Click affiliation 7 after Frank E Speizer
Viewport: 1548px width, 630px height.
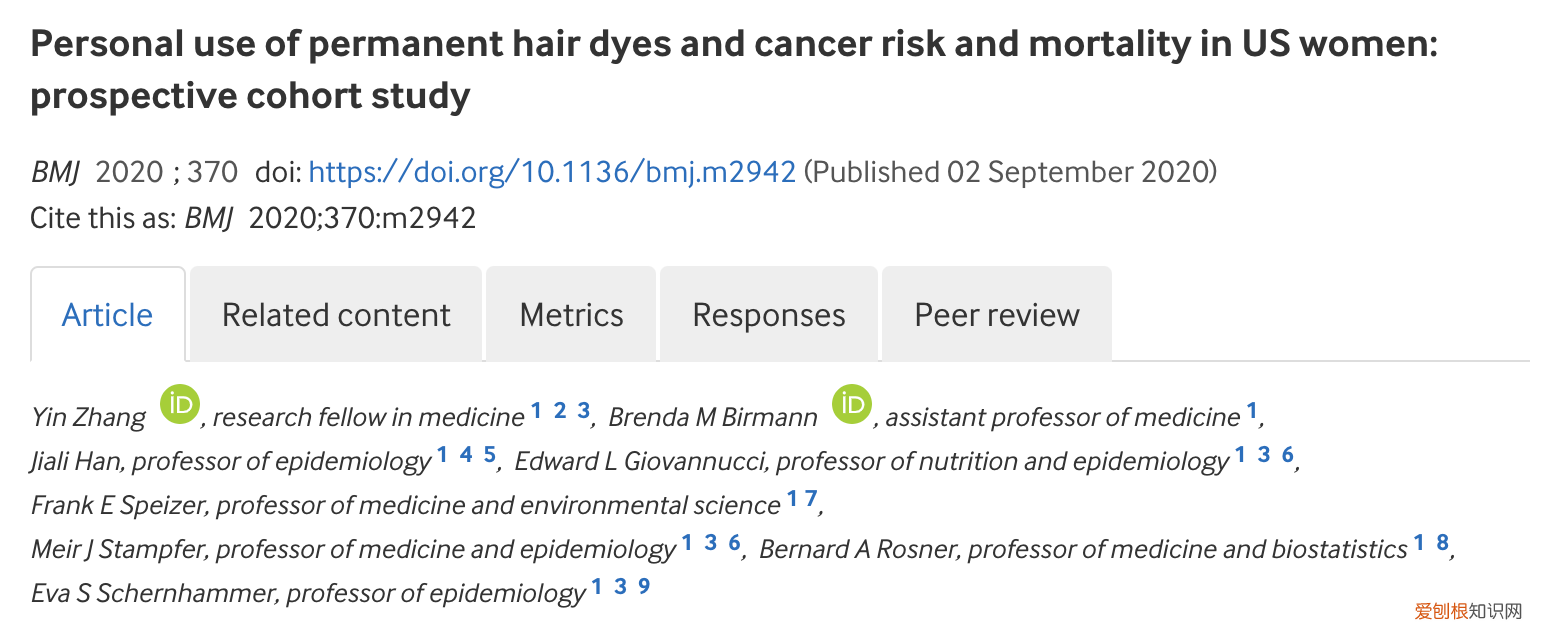tap(811, 498)
